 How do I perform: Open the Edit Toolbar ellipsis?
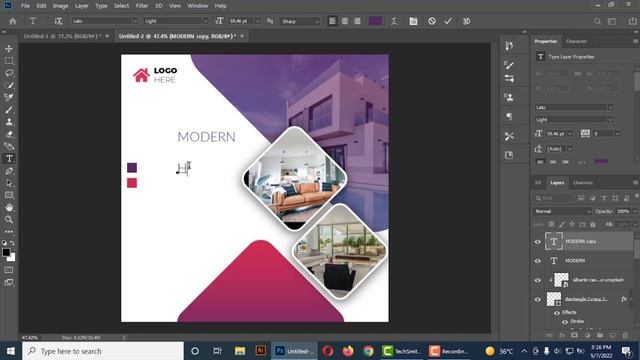[9, 231]
